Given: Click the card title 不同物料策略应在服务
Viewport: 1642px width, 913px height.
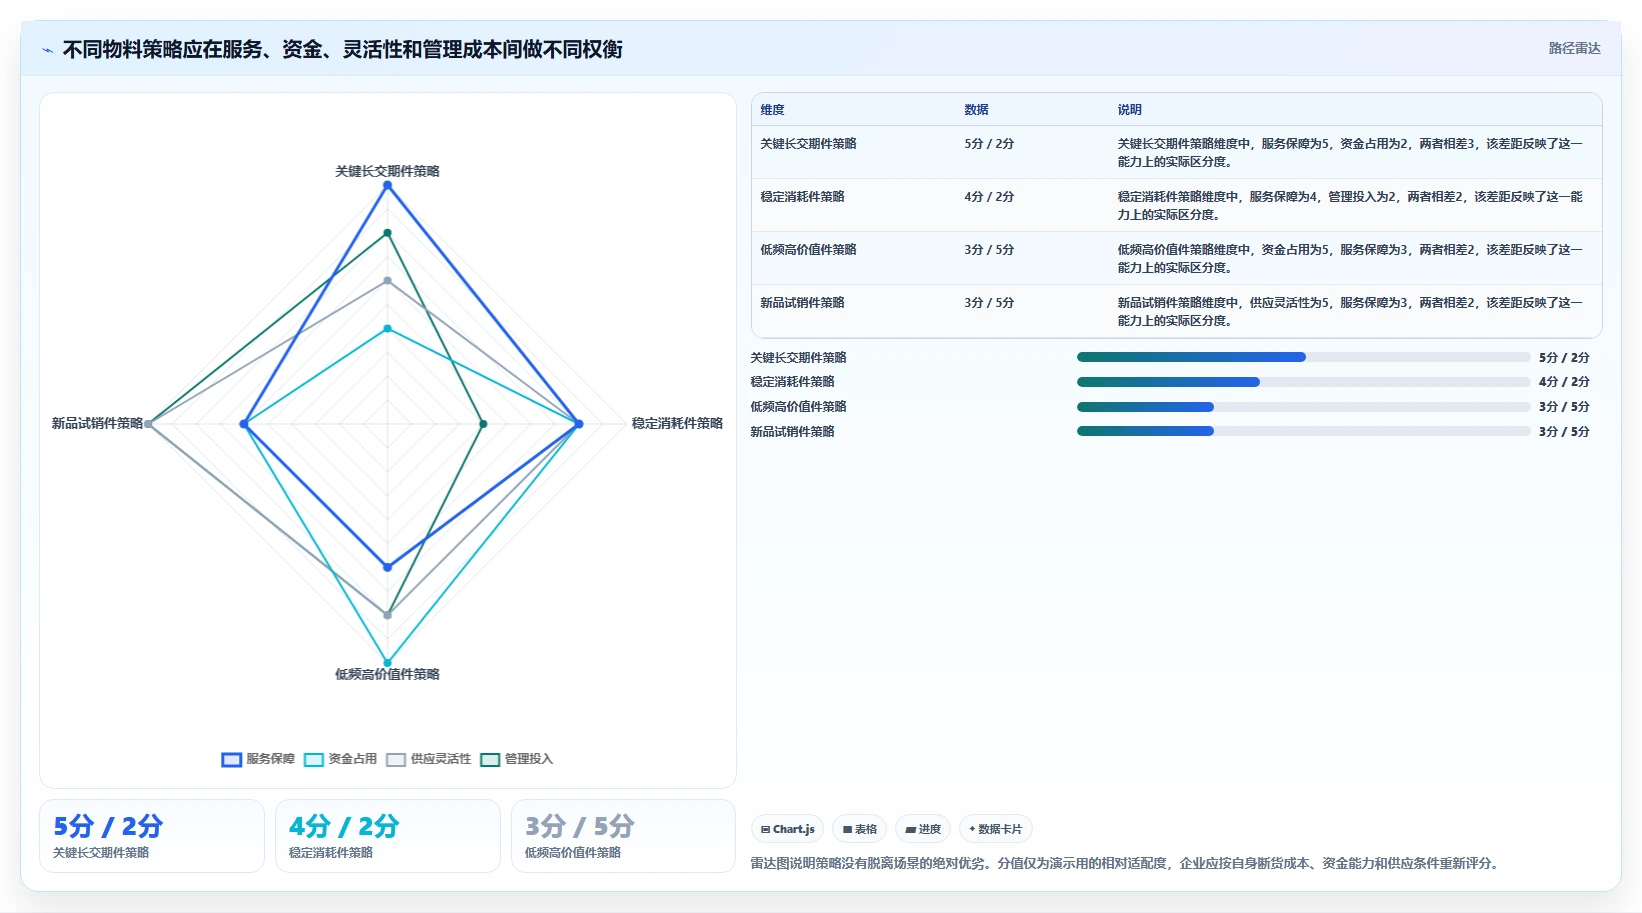Looking at the screenshot, I should [343, 50].
